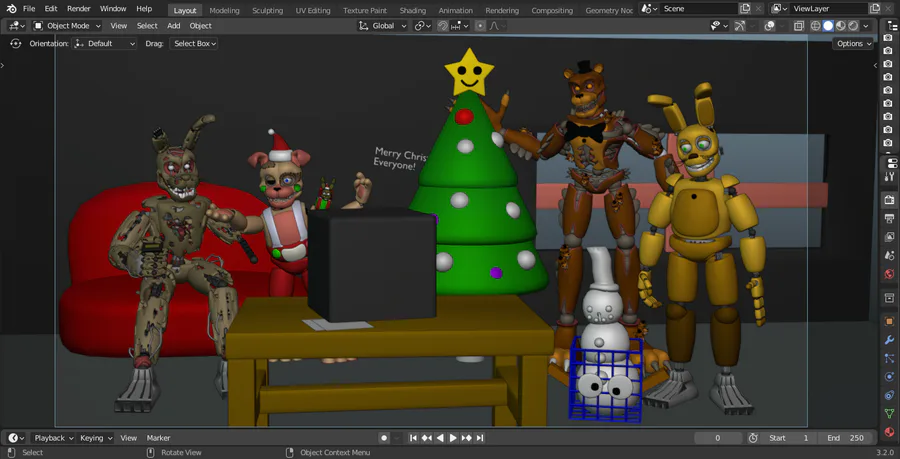900x459 pixels.
Task: Switch to the Sculpting workspace tab
Action: (x=267, y=10)
